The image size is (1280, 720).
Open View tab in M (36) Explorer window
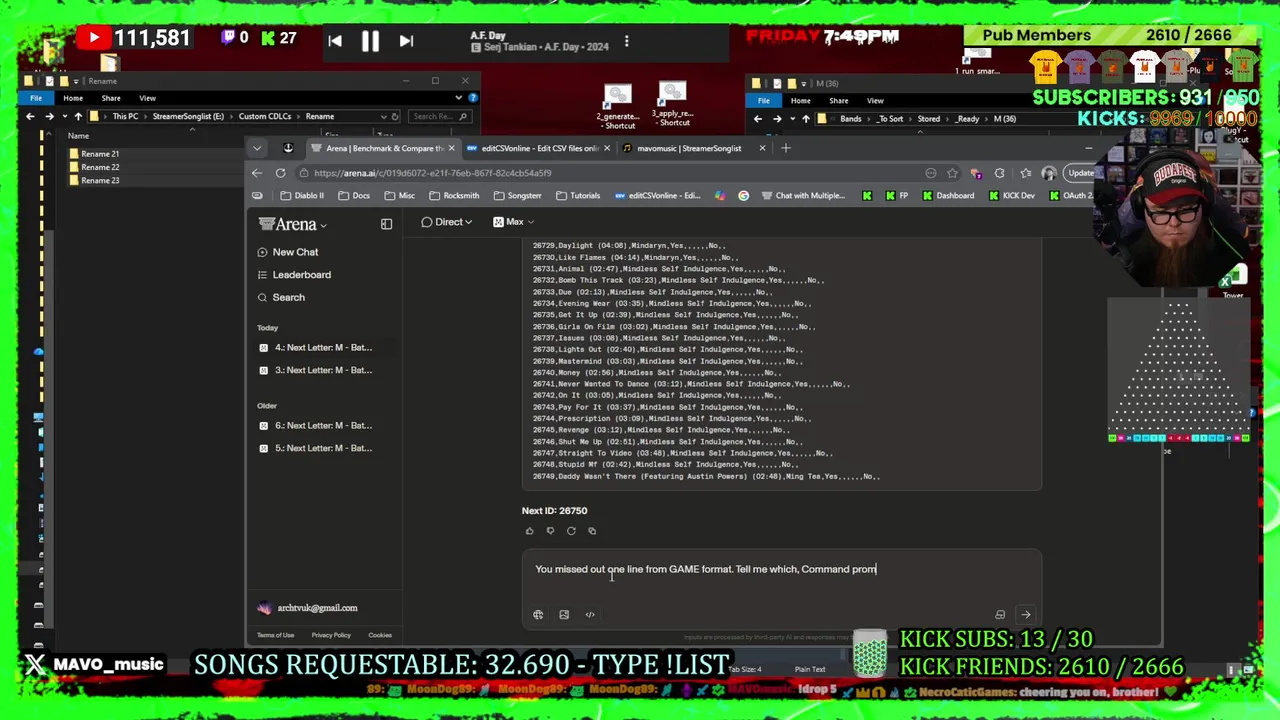pos(875,100)
